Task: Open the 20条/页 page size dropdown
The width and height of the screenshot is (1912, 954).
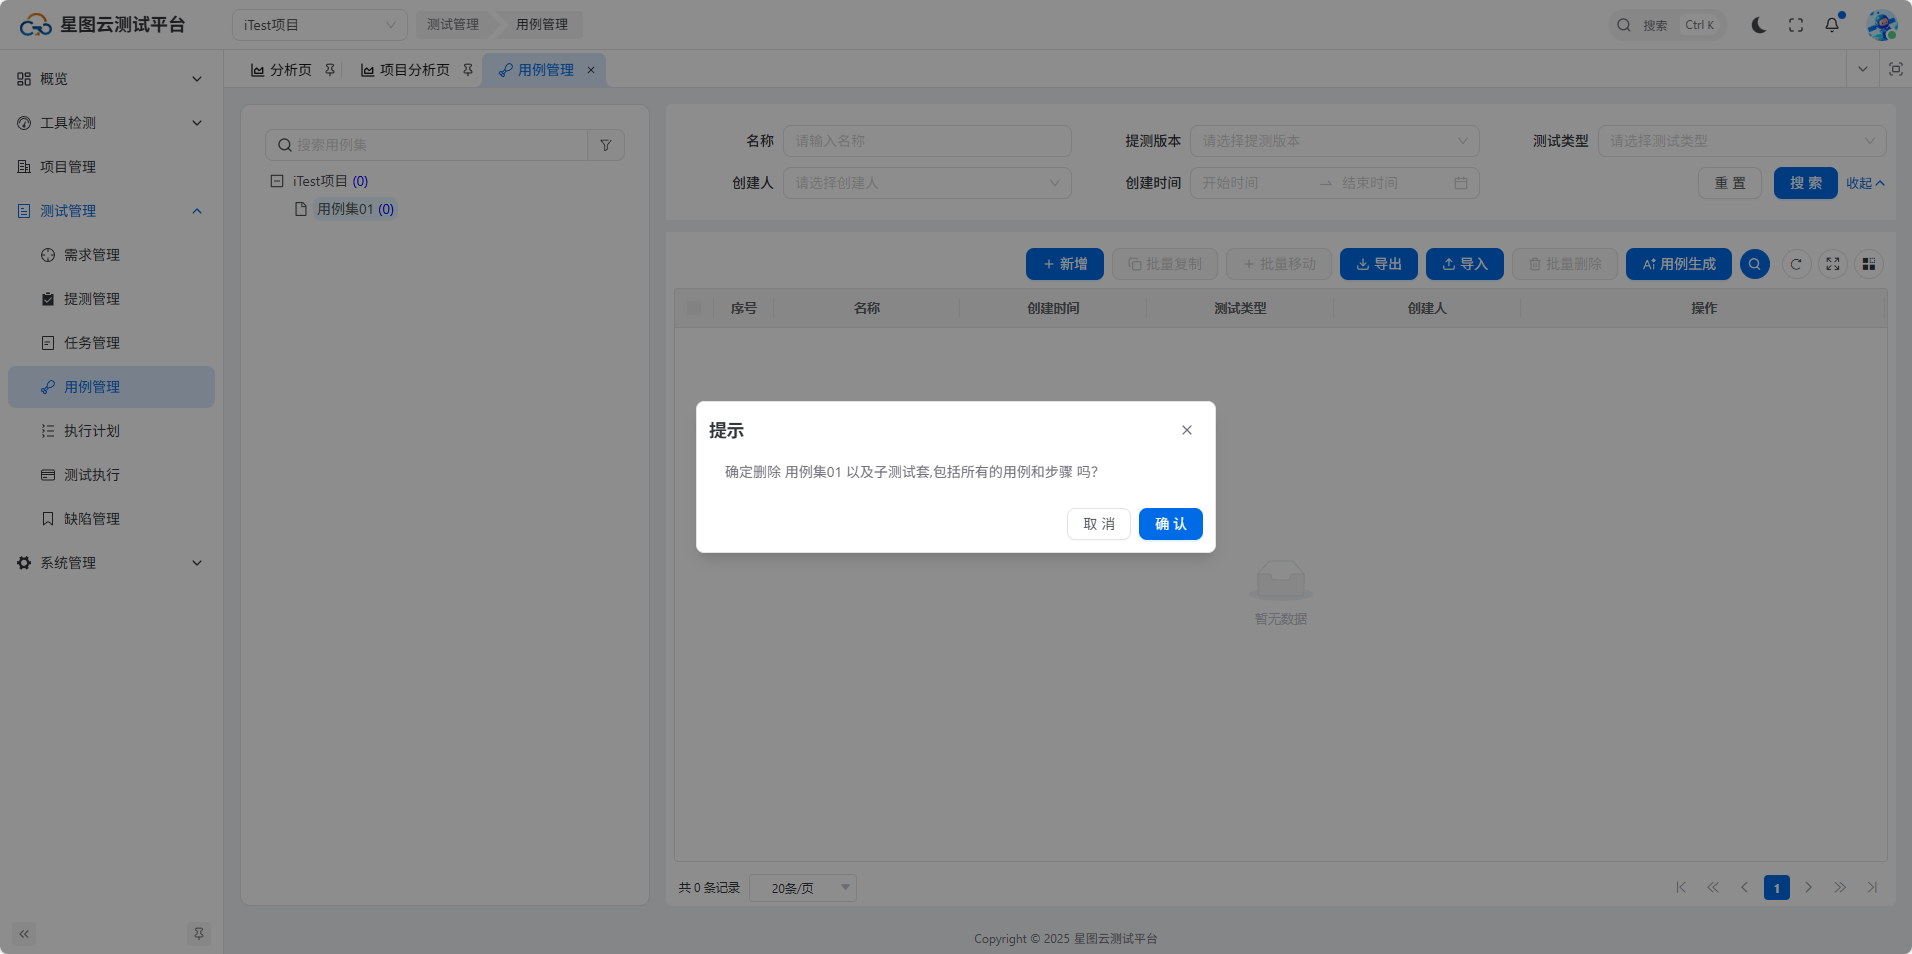Action: coord(803,888)
